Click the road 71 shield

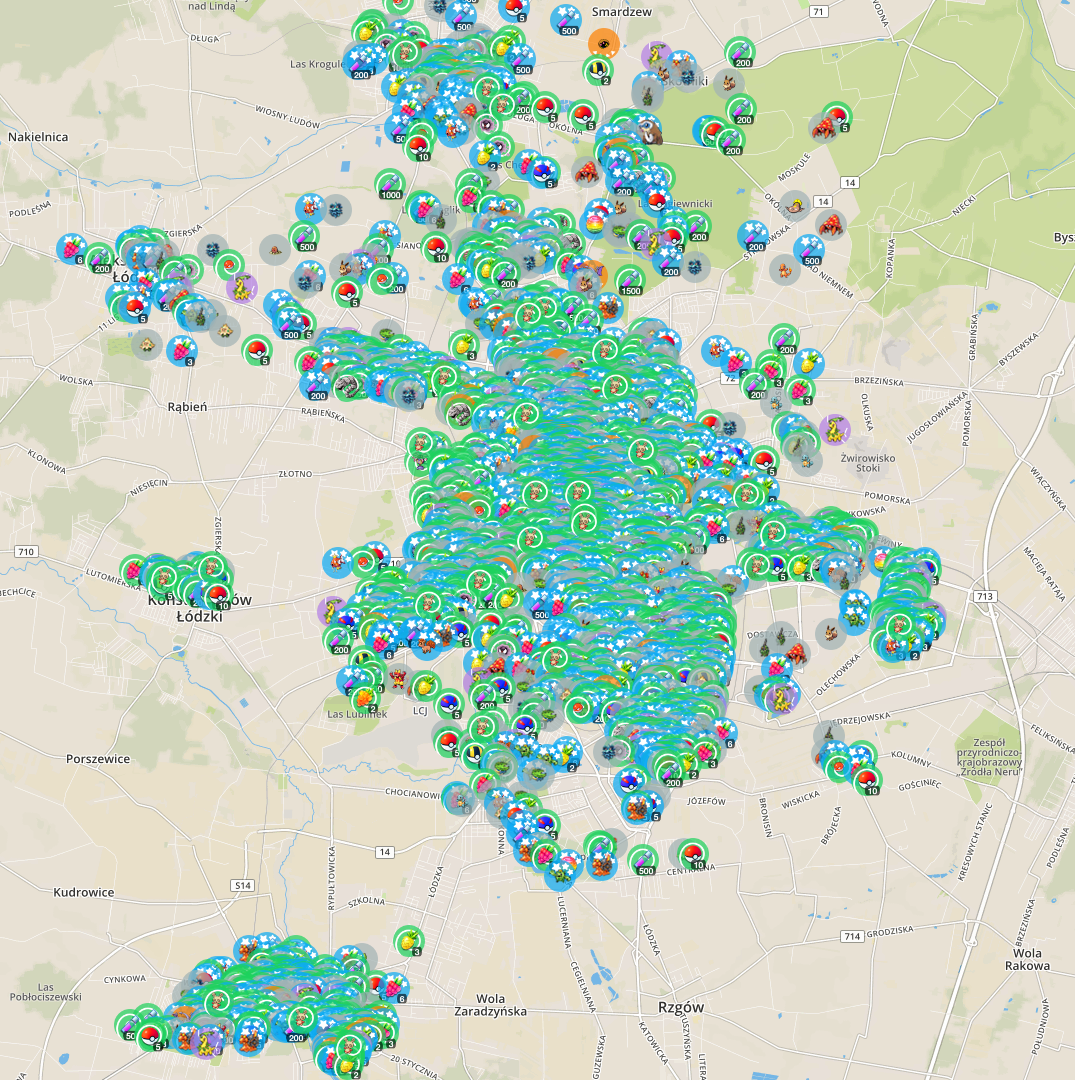pos(818,12)
